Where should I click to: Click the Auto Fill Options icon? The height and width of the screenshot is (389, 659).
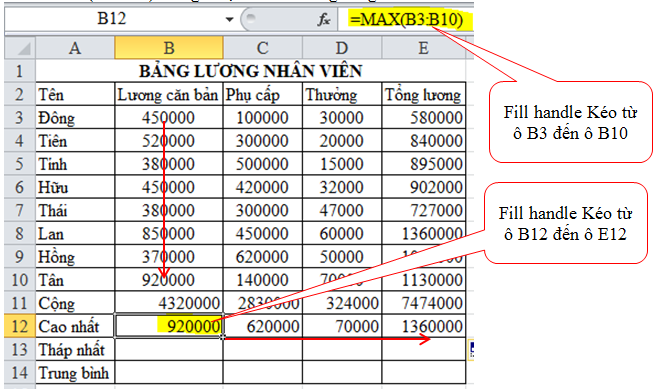click(x=471, y=350)
